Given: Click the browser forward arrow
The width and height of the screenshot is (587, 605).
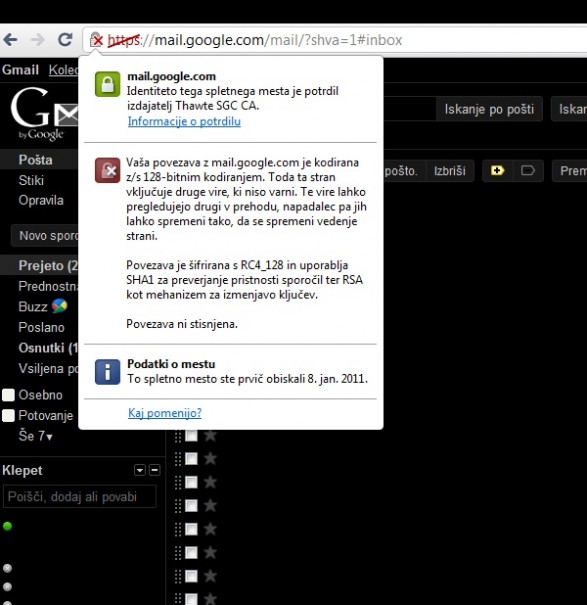Looking at the screenshot, I should (37, 39).
